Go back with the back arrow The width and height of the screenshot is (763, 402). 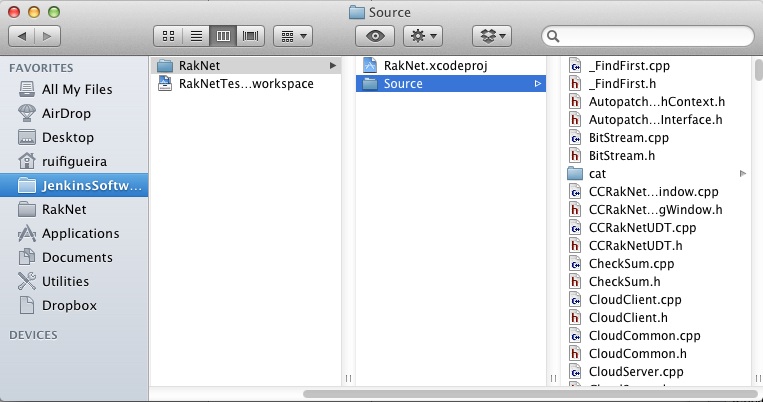[x=22, y=35]
